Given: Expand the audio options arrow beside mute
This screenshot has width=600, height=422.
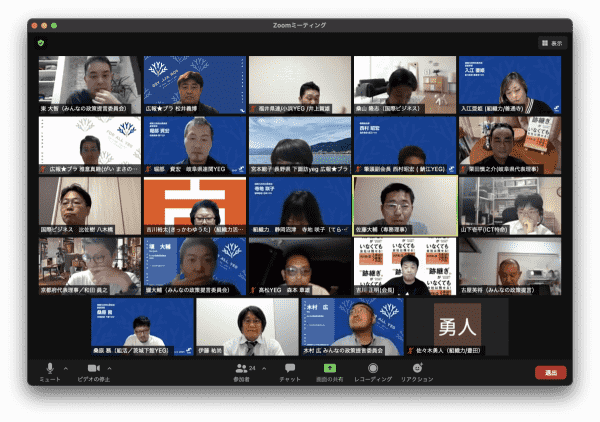Looking at the screenshot, I should [x=66, y=368].
